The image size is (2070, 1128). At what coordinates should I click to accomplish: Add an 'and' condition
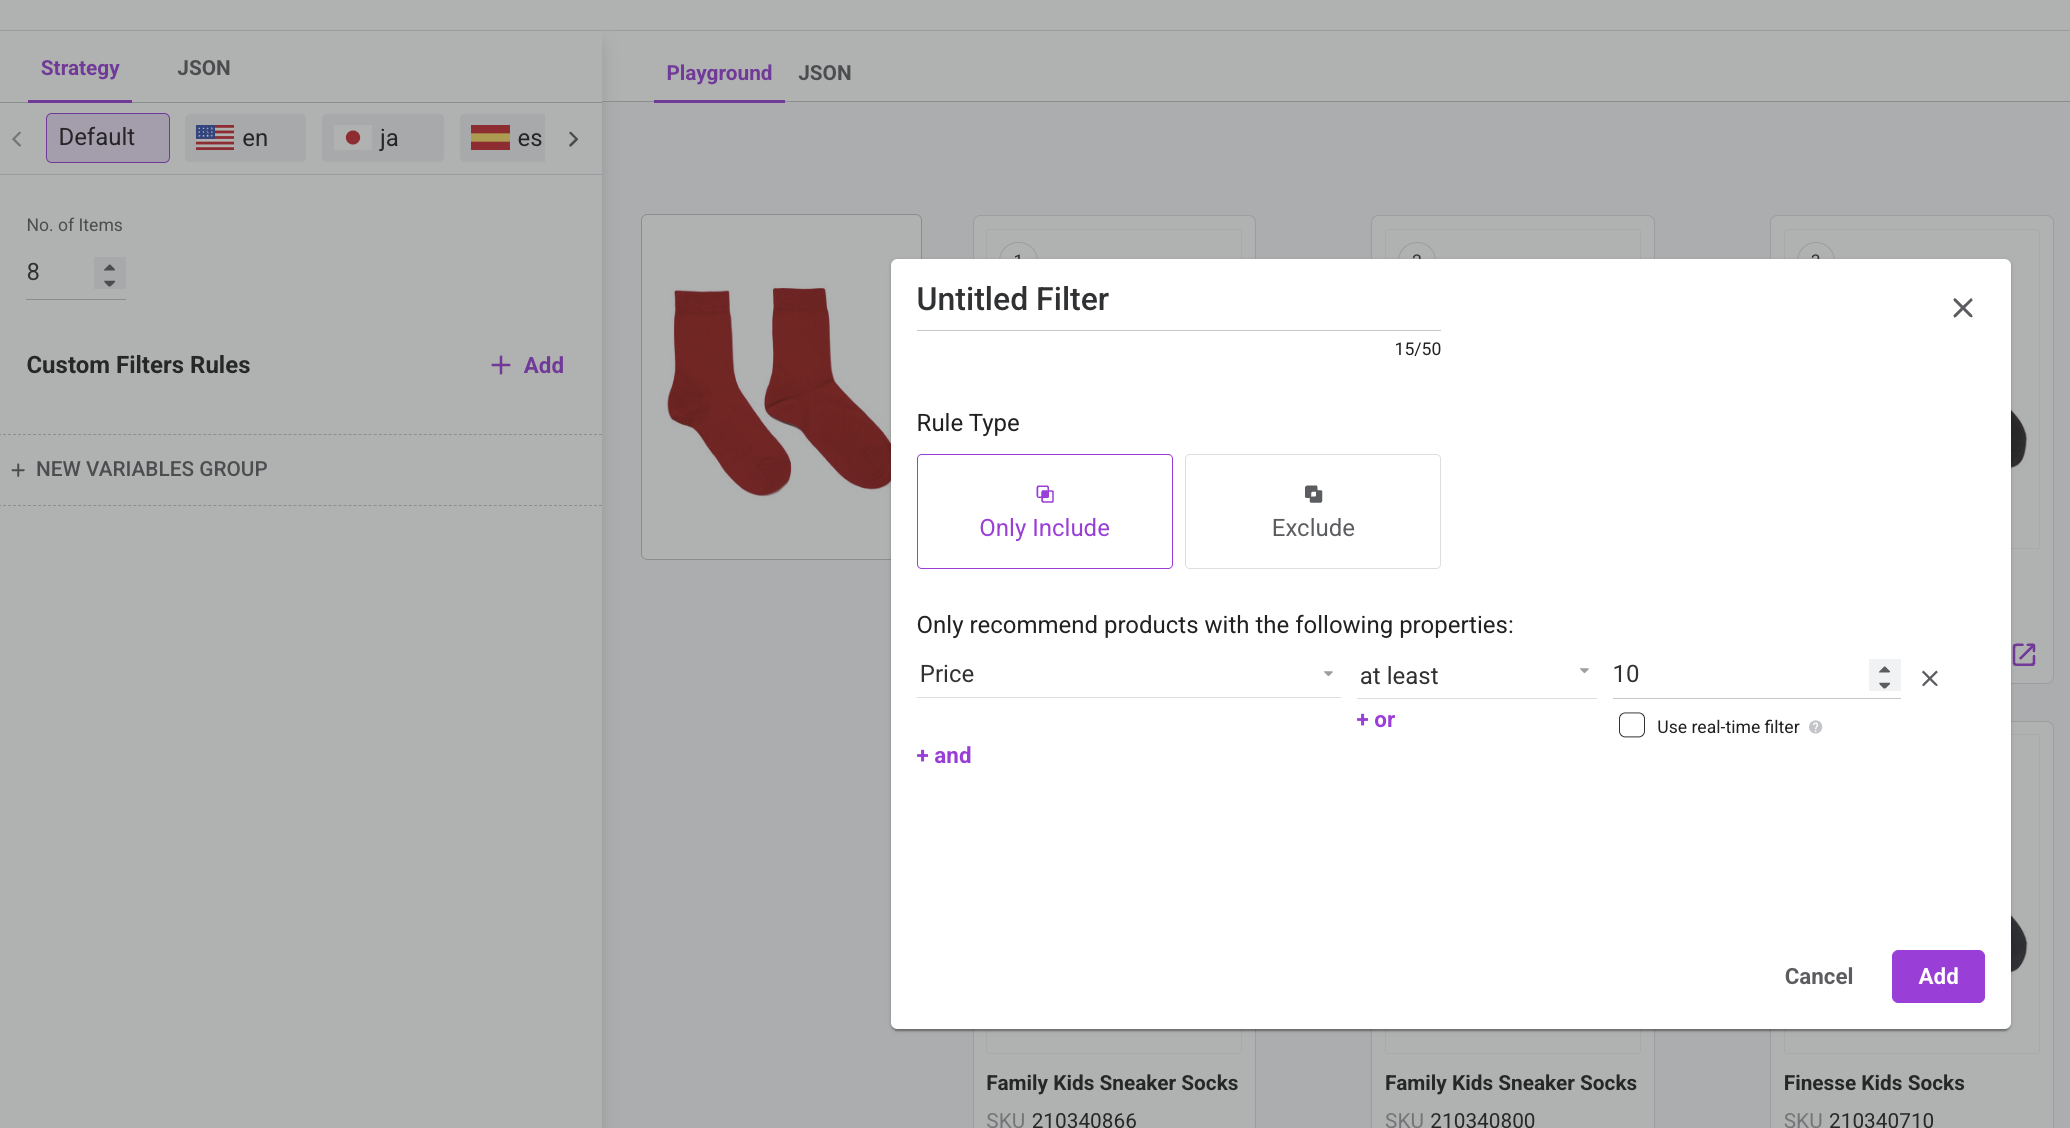(x=944, y=756)
